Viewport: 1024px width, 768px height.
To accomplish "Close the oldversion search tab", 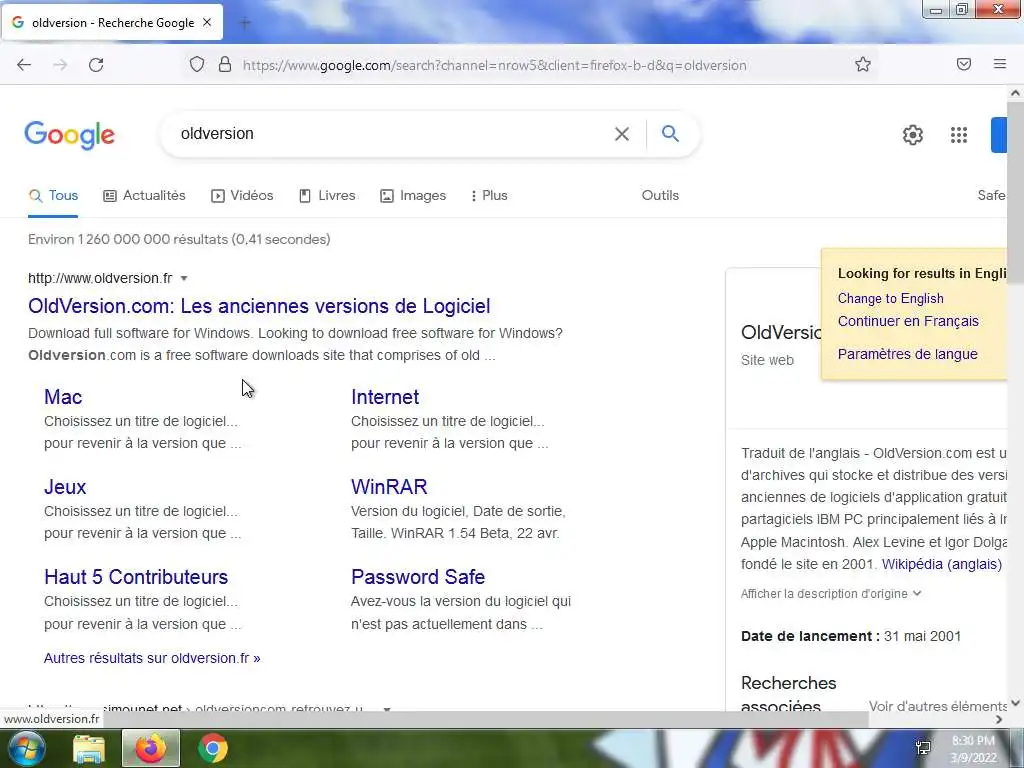I will pyautogui.click(x=207, y=22).
